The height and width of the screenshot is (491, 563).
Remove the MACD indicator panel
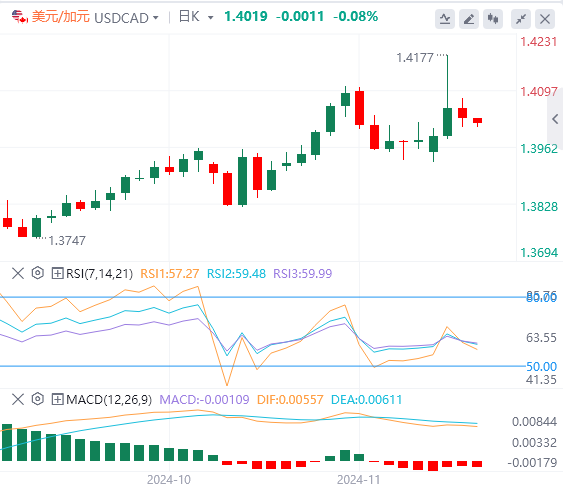tap(18, 399)
